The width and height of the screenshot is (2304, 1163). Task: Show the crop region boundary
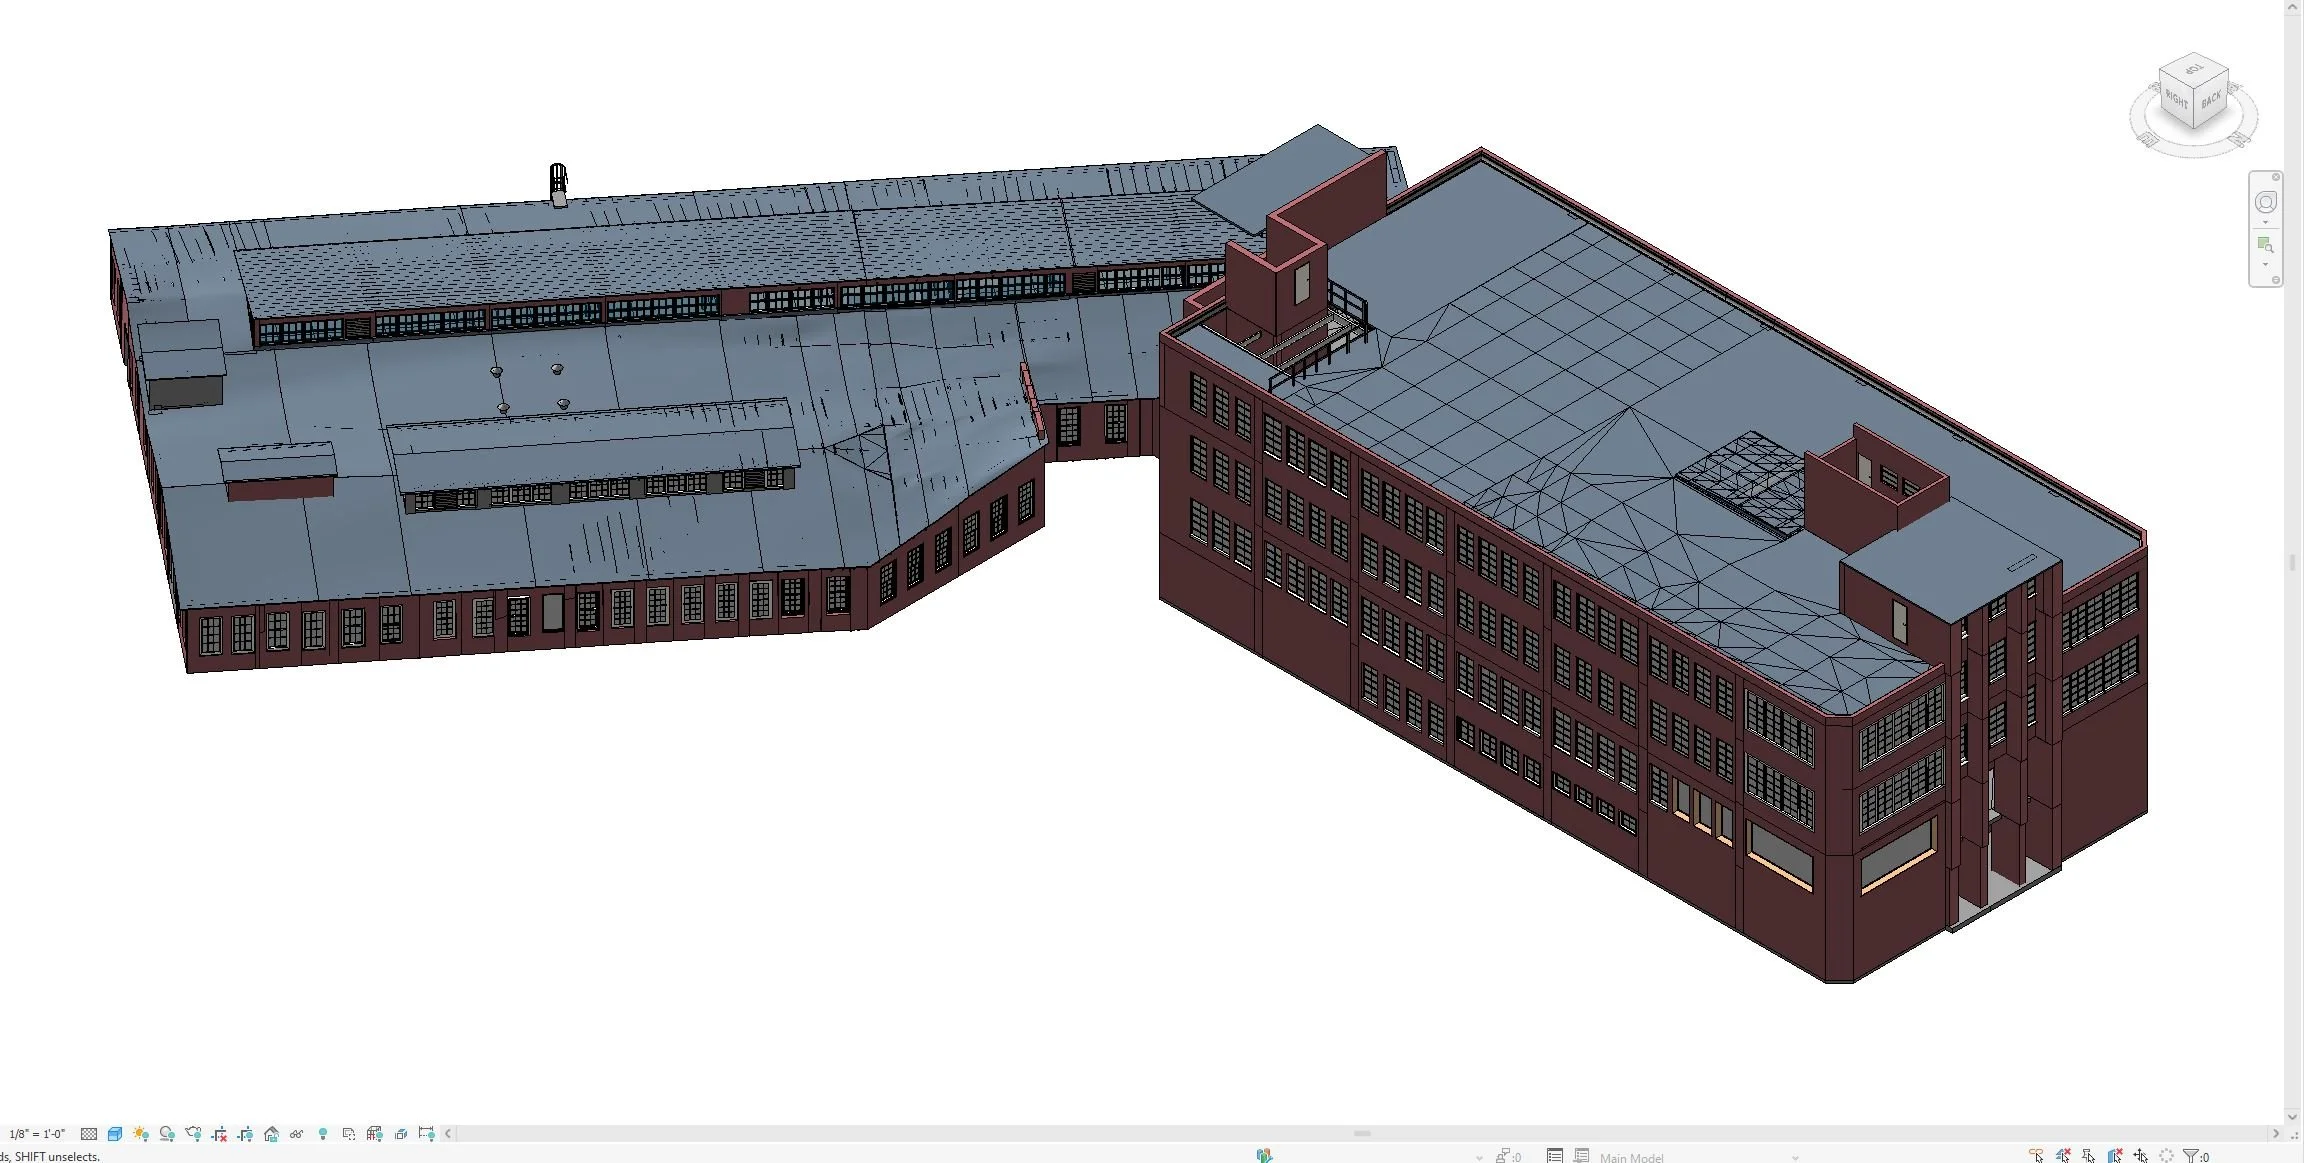tap(247, 1134)
